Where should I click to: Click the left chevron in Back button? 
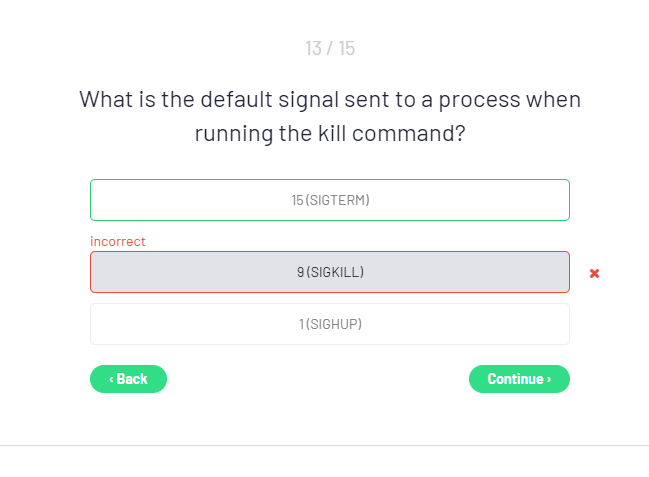click(x=111, y=379)
